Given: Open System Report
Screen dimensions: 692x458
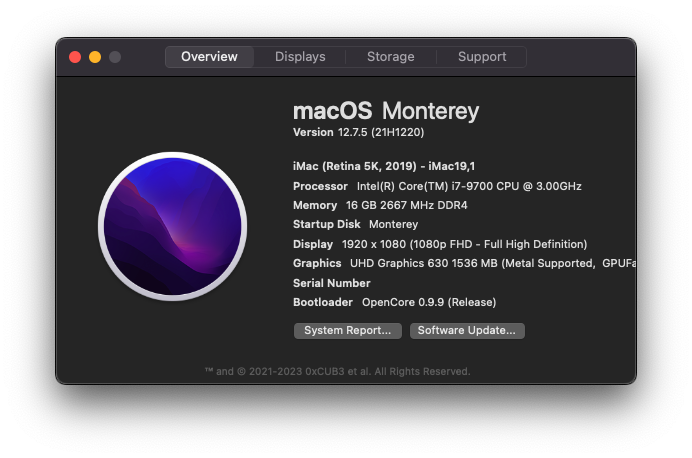Looking at the screenshot, I should point(348,330).
